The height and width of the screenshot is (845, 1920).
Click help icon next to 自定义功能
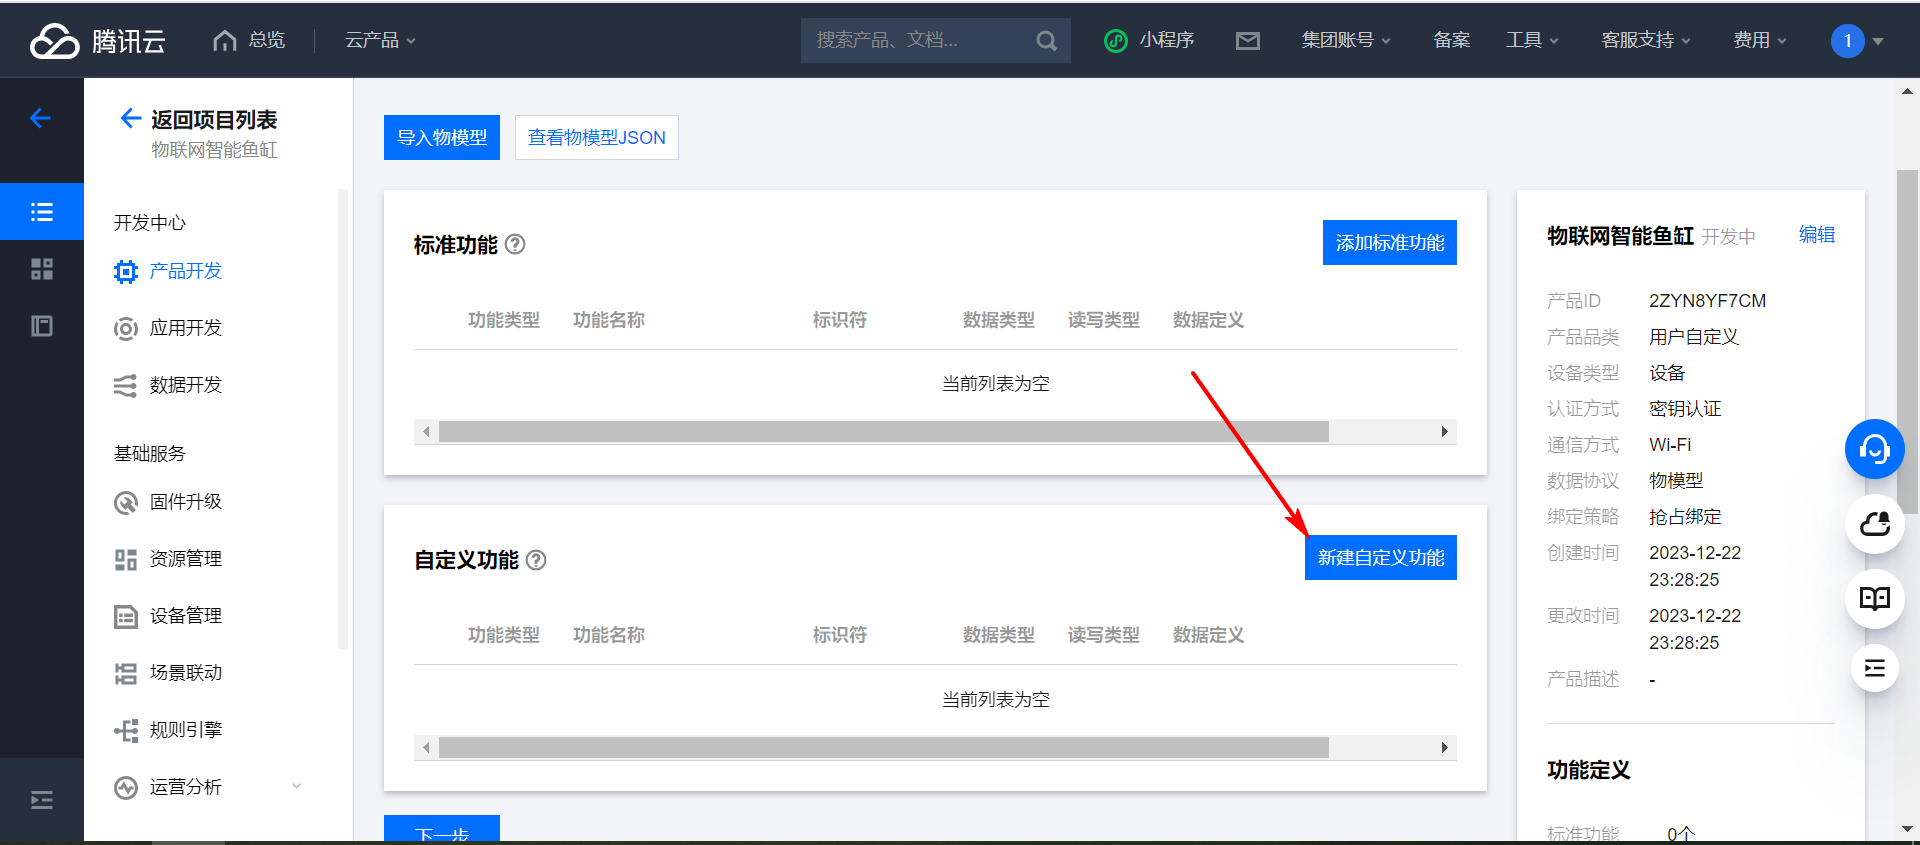[536, 560]
